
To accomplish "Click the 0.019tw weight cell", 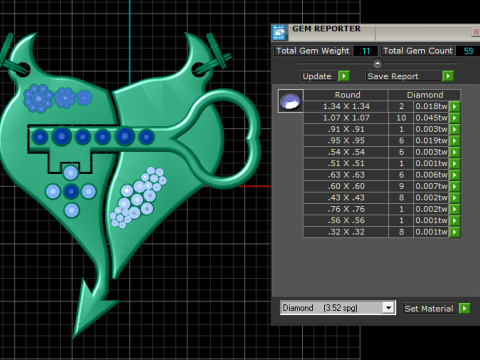I will click(x=431, y=141).
